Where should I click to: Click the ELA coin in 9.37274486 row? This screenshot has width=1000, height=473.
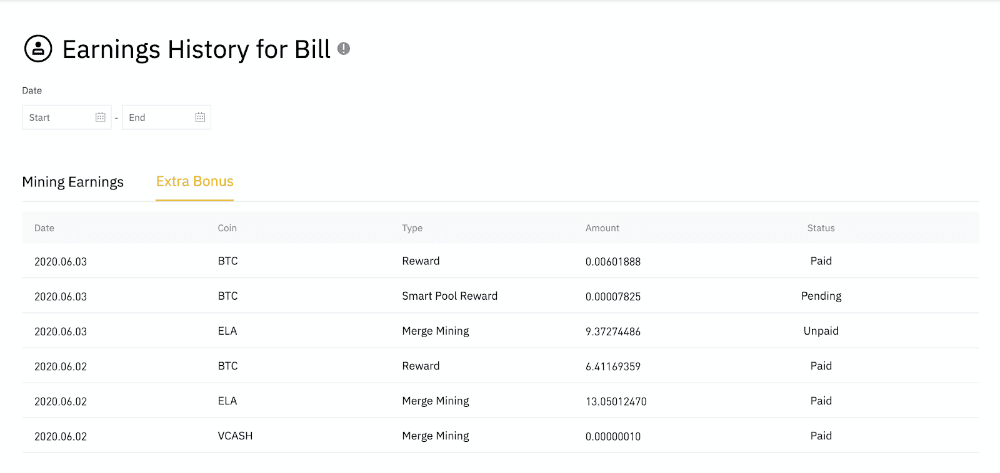click(228, 331)
